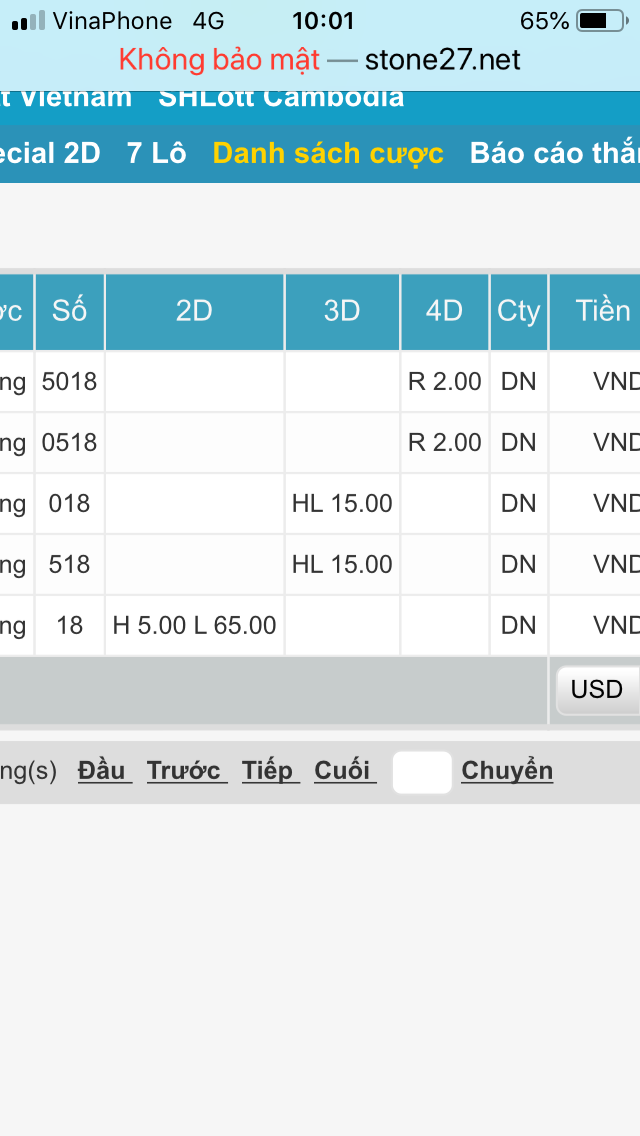This screenshot has width=640, height=1136.
Task: Select the Danh sách cược tab
Action: [x=328, y=153]
